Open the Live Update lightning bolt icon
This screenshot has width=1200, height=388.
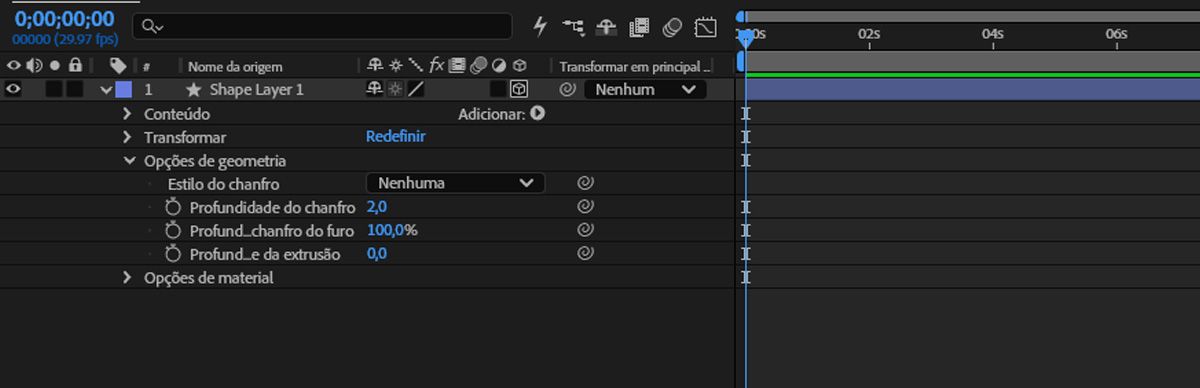click(x=541, y=27)
